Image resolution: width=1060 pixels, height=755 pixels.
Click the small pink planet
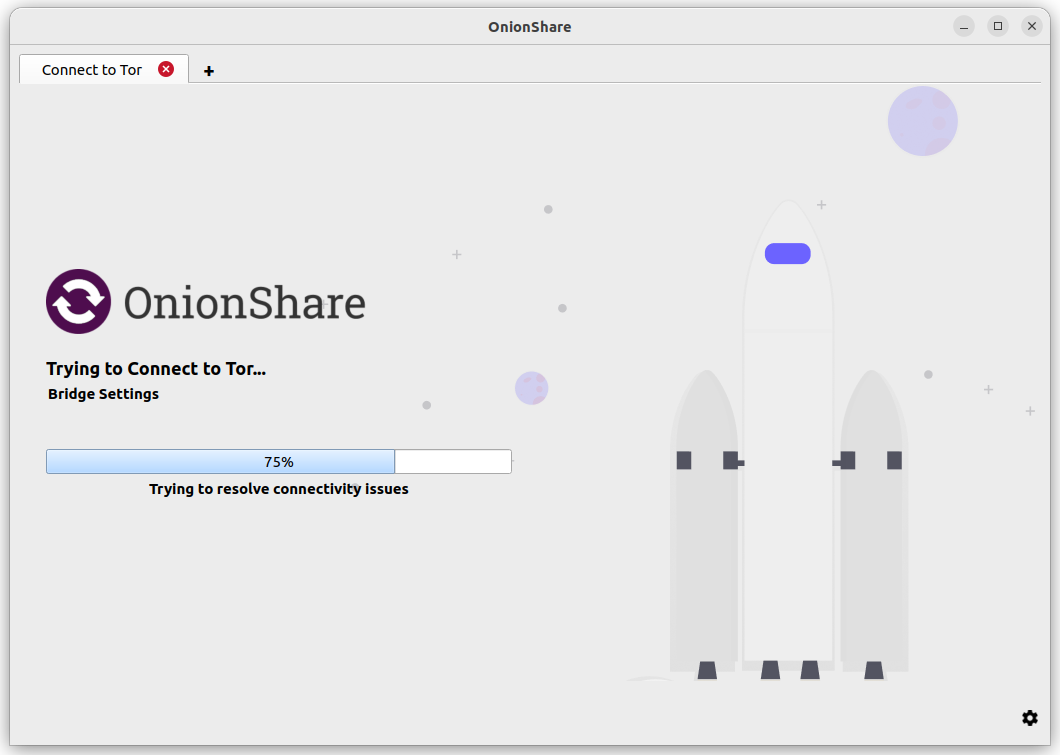531,388
